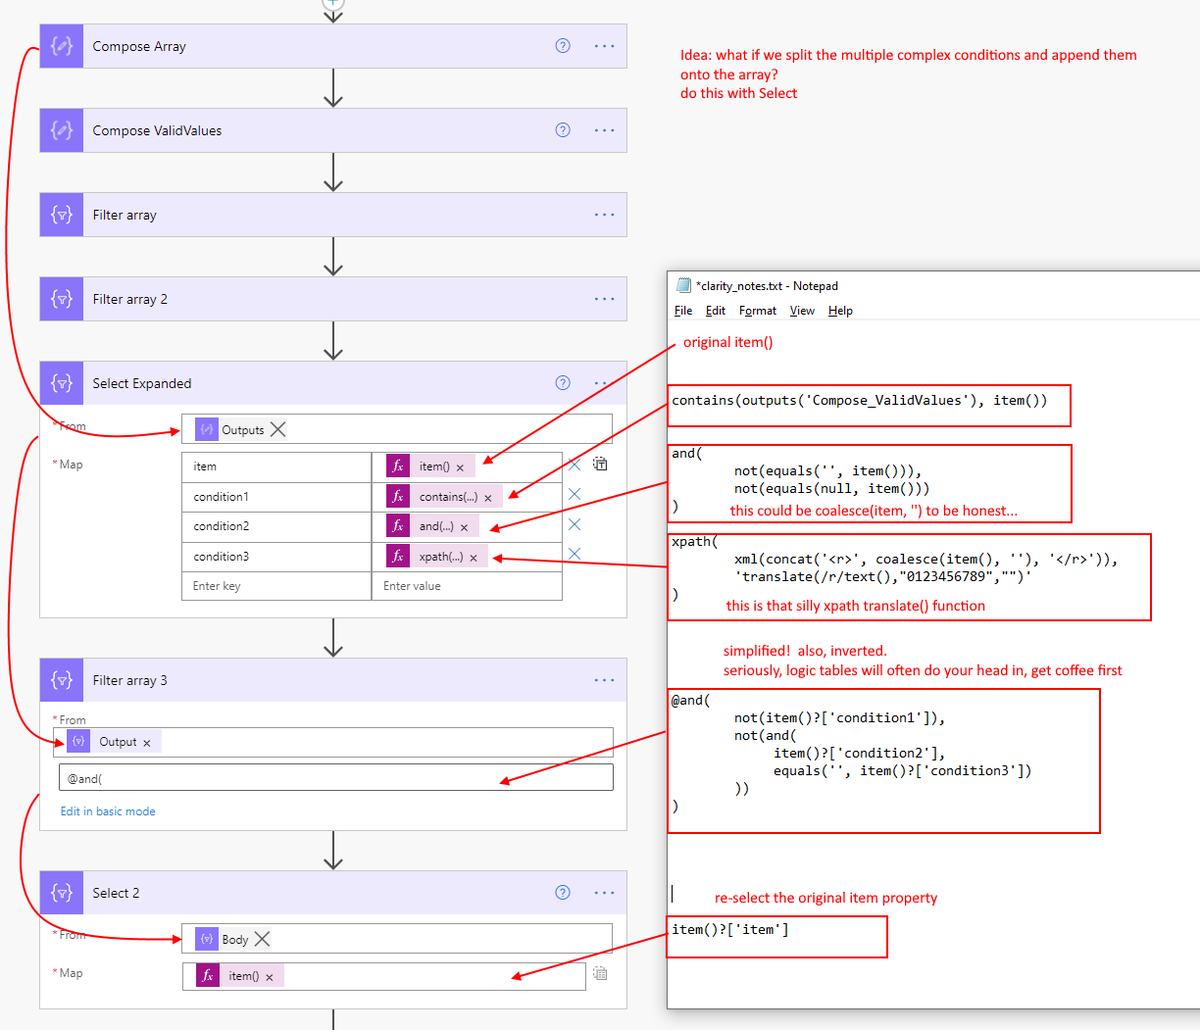Click the Compose Array action icon
The image size is (1200, 1030).
(62, 46)
